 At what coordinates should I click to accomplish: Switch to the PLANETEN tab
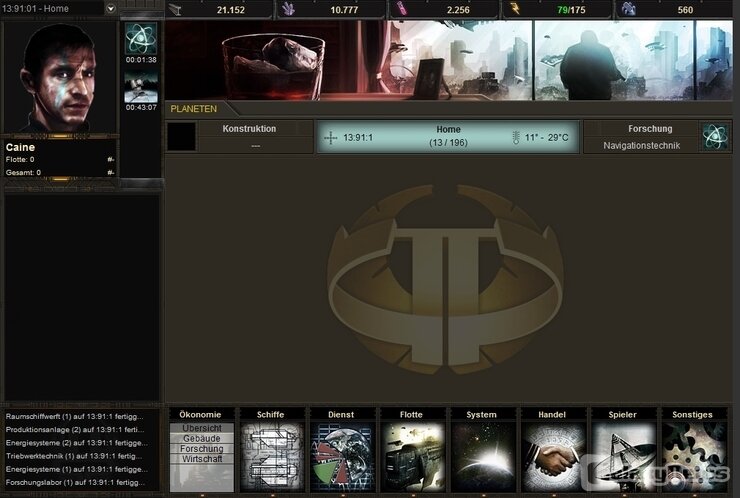[193, 109]
